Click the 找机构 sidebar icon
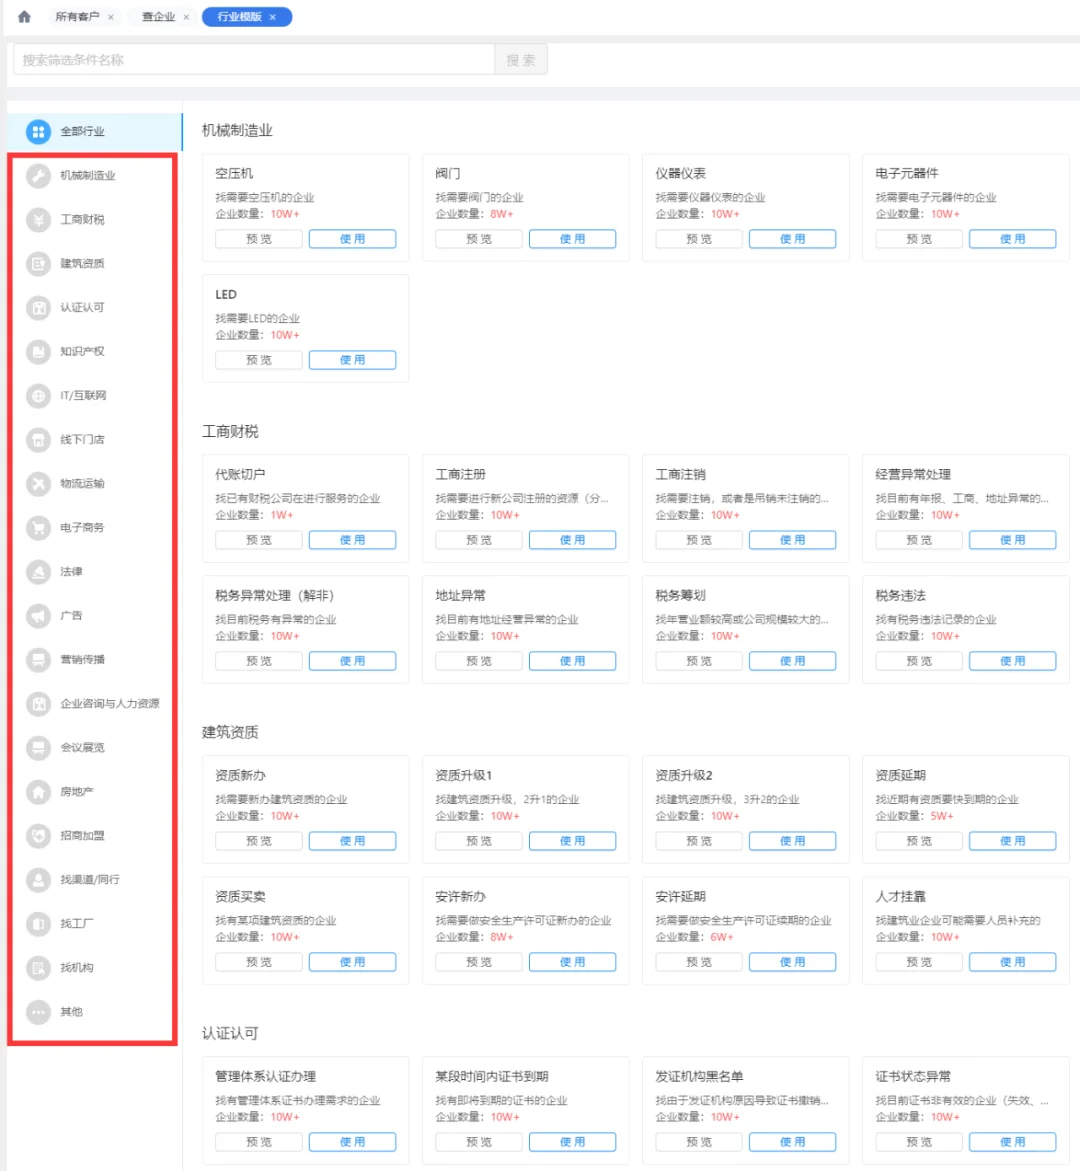This screenshot has width=1080, height=1171. [38, 969]
